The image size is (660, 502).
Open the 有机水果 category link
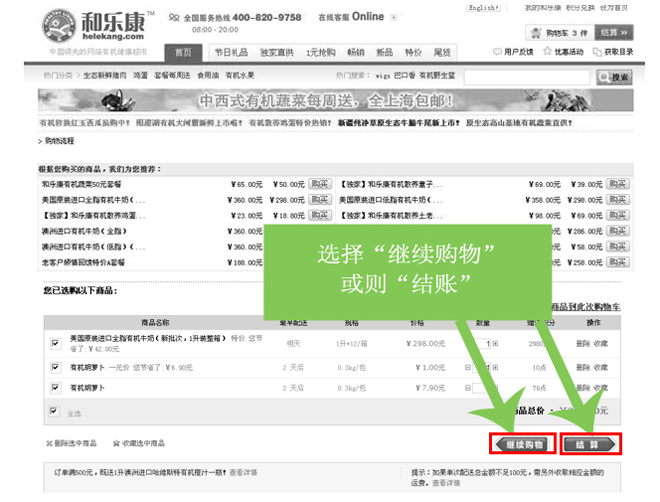click(x=240, y=75)
